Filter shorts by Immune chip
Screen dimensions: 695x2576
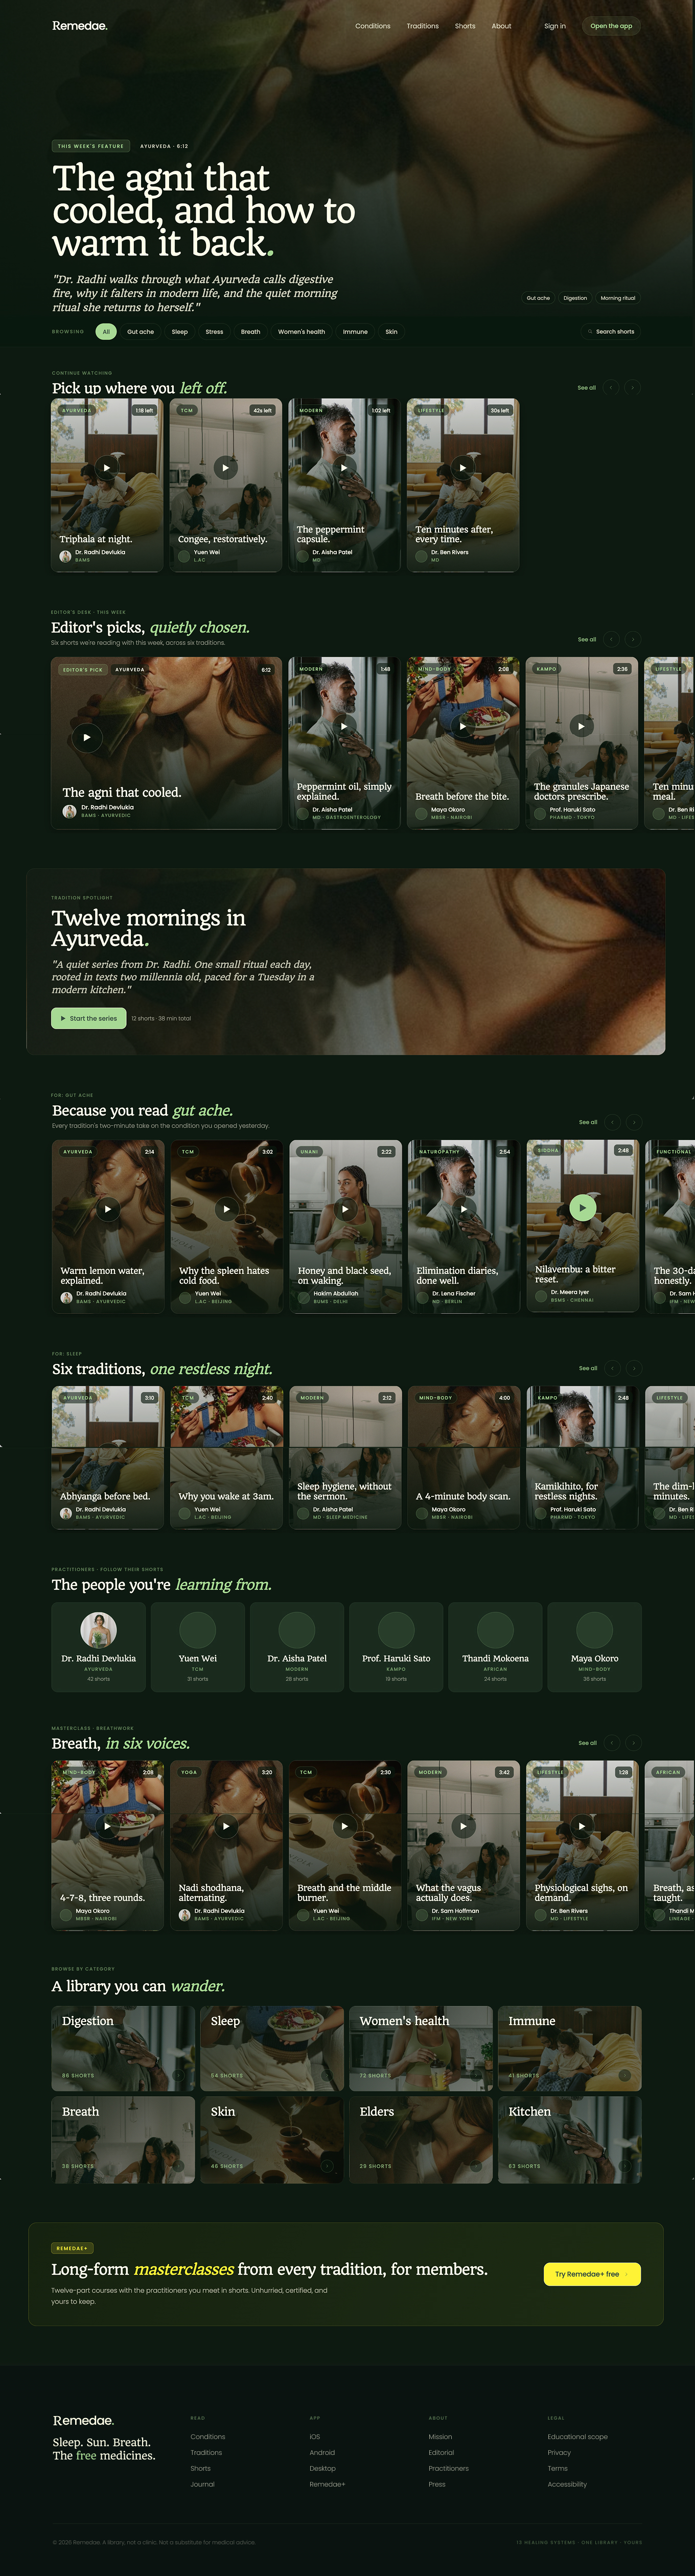(355, 331)
